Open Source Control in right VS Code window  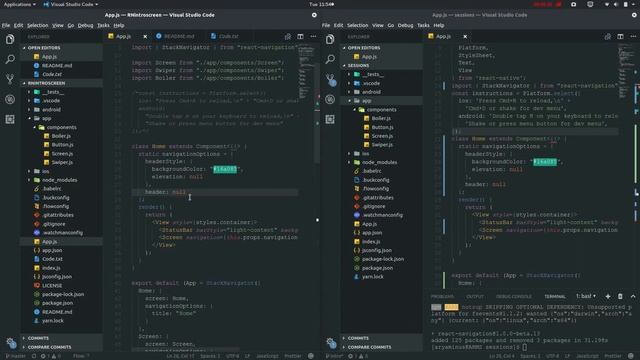click(331, 79)
